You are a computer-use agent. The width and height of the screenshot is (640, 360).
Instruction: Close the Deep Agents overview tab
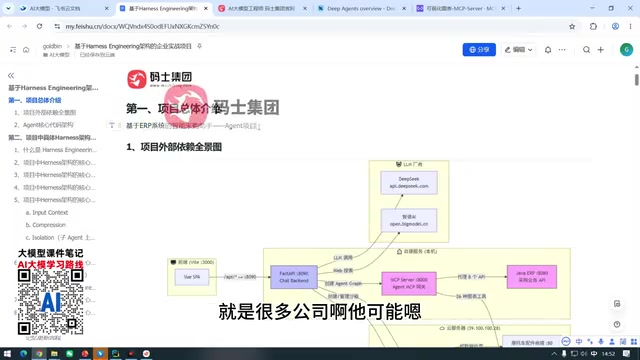pos(404,8)
